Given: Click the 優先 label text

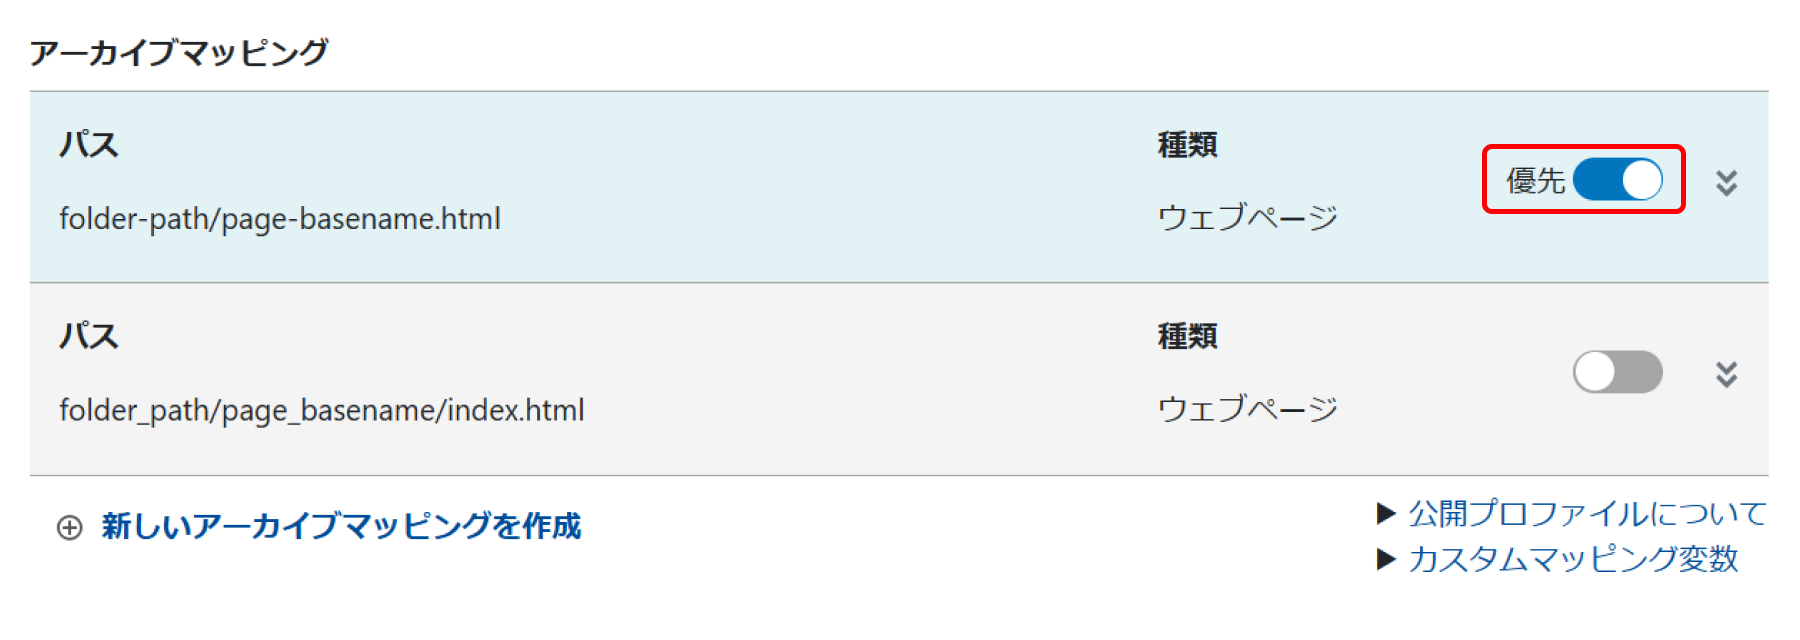Looking at the screenshot, I should [x=1535, y=181].
